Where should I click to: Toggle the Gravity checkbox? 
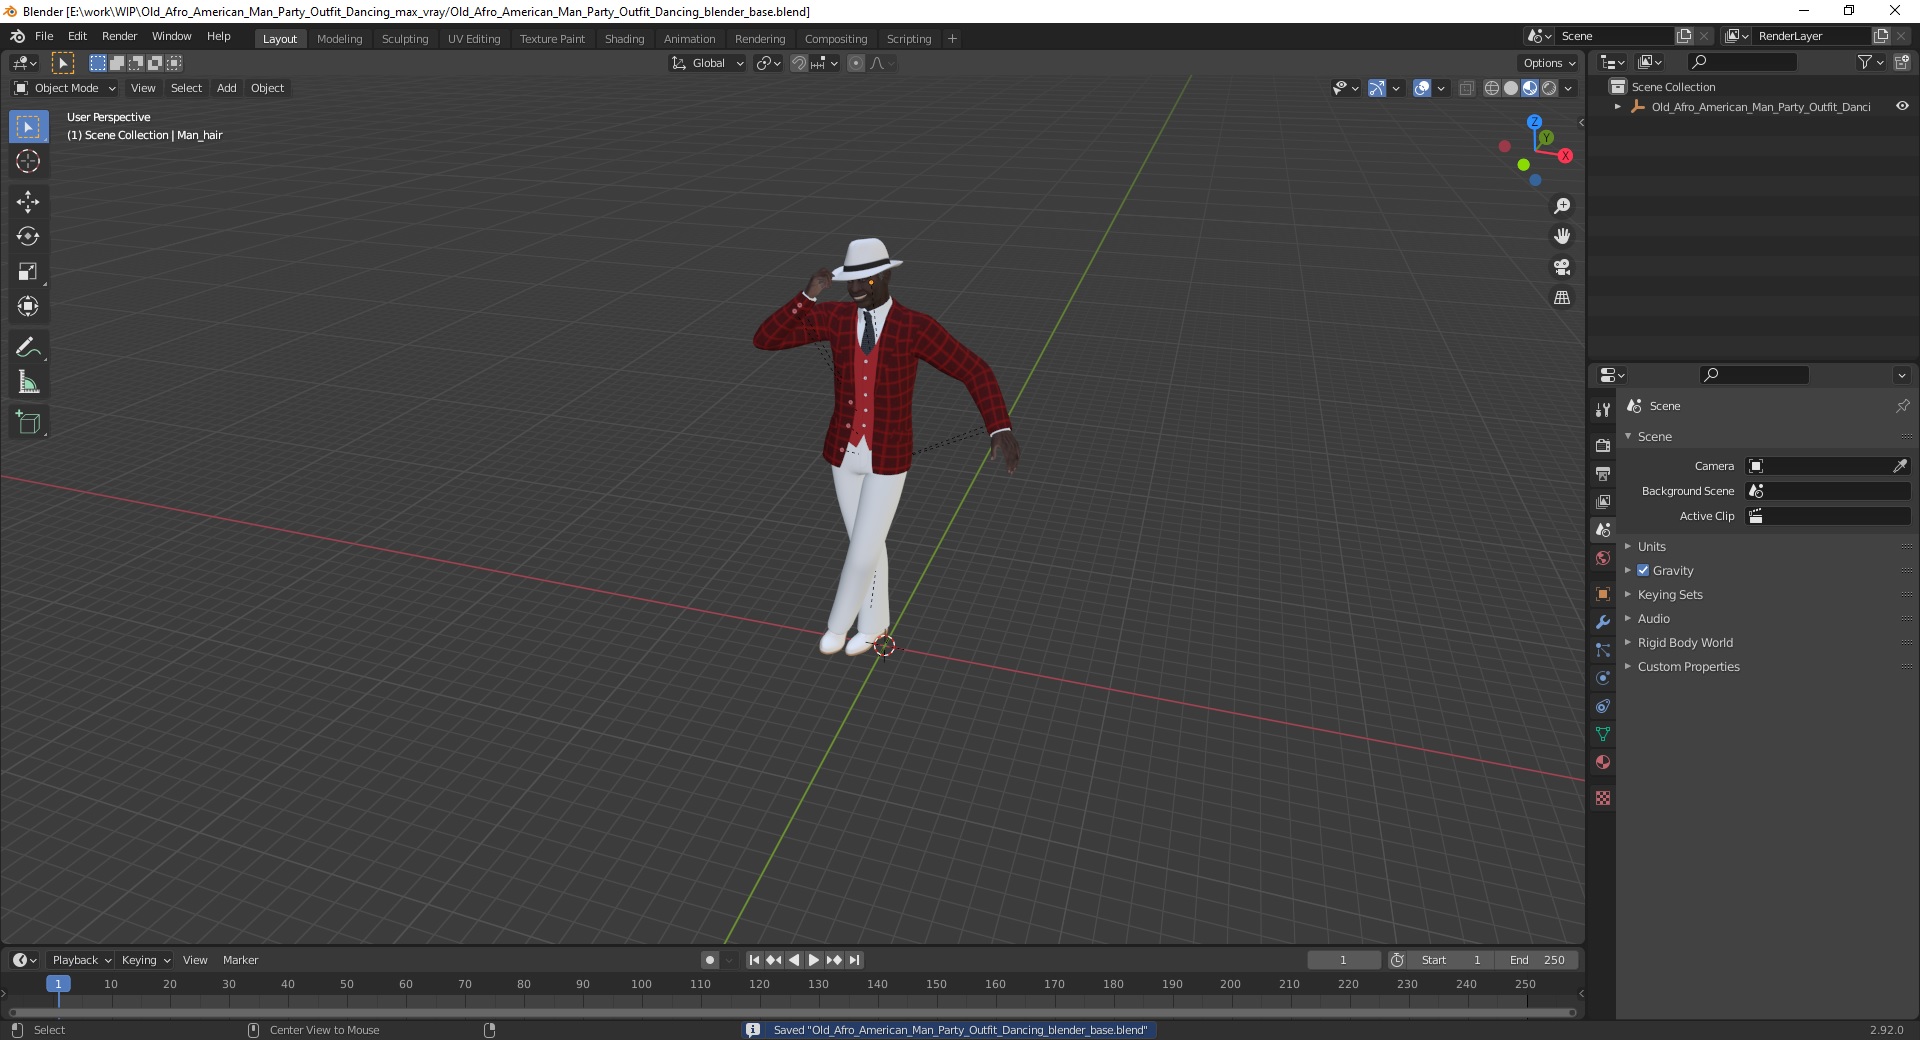[1643, 570]
